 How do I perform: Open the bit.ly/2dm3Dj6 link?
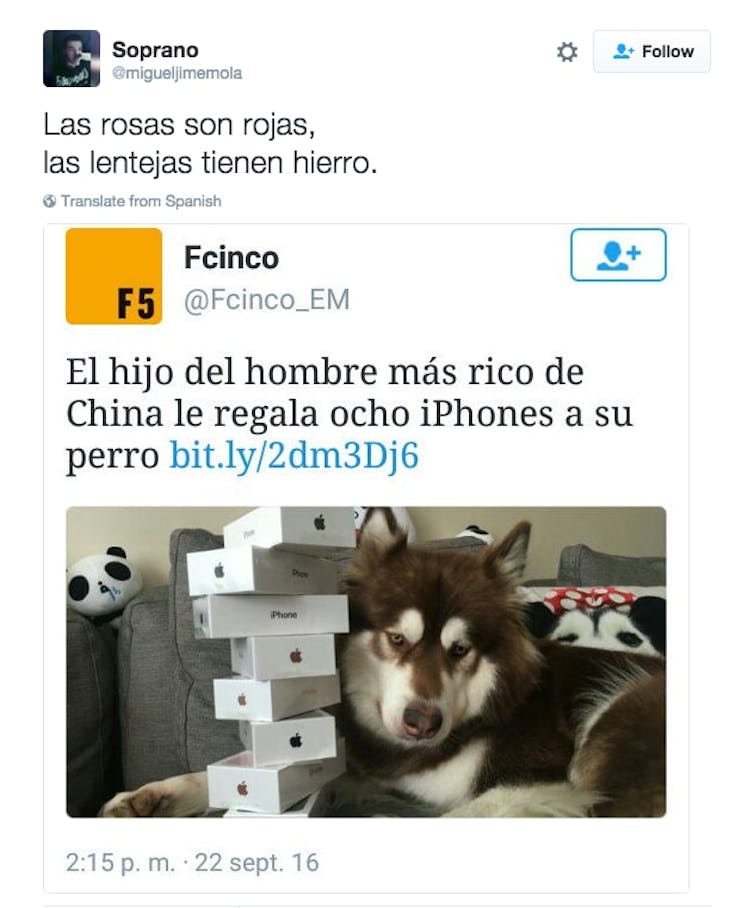pos(294,456)
